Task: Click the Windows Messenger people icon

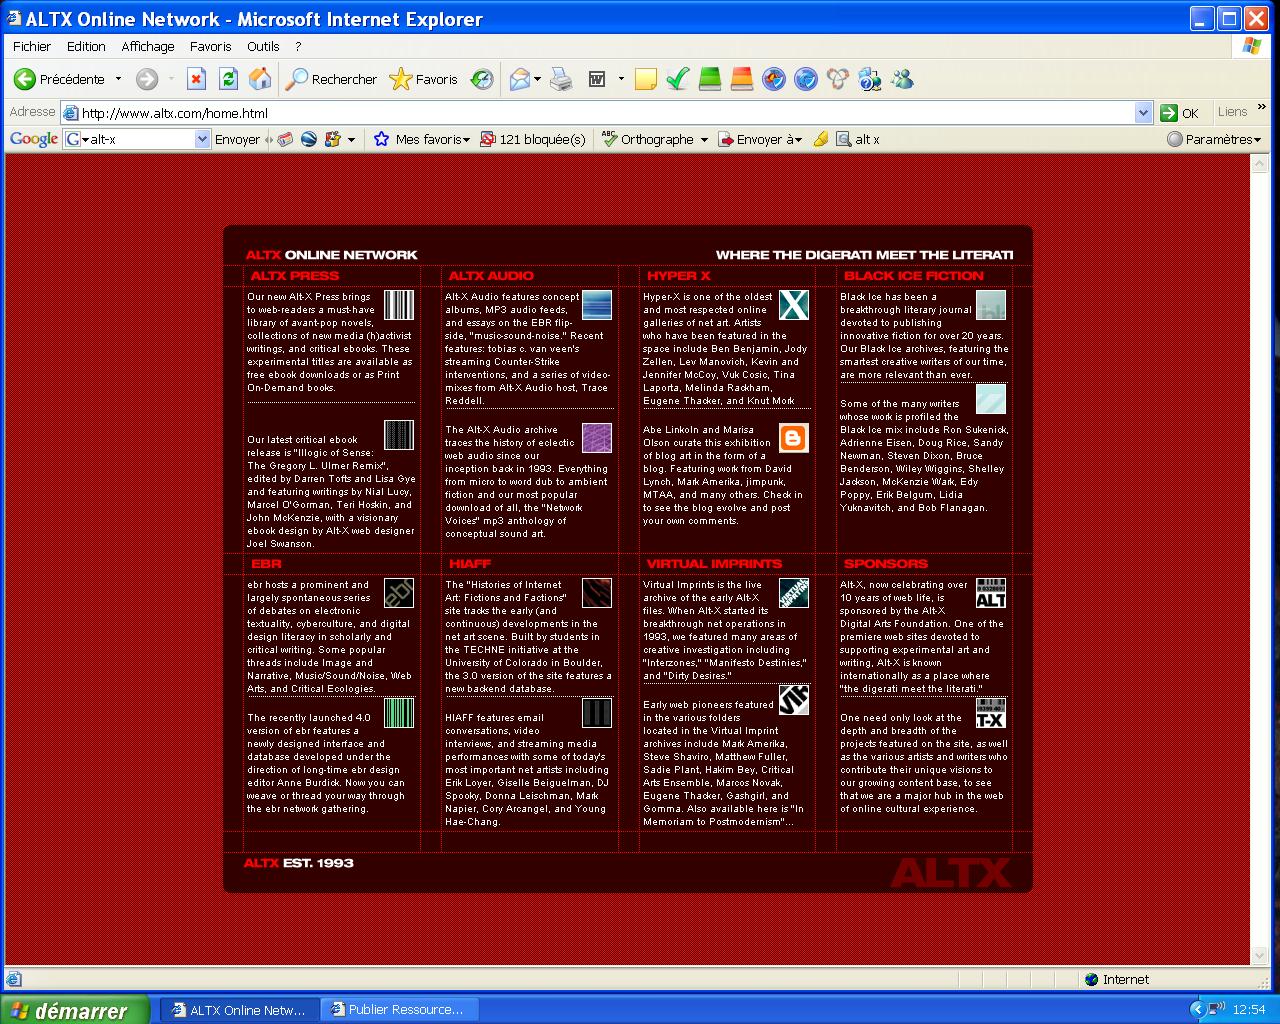Action: (x=901, y=79)
